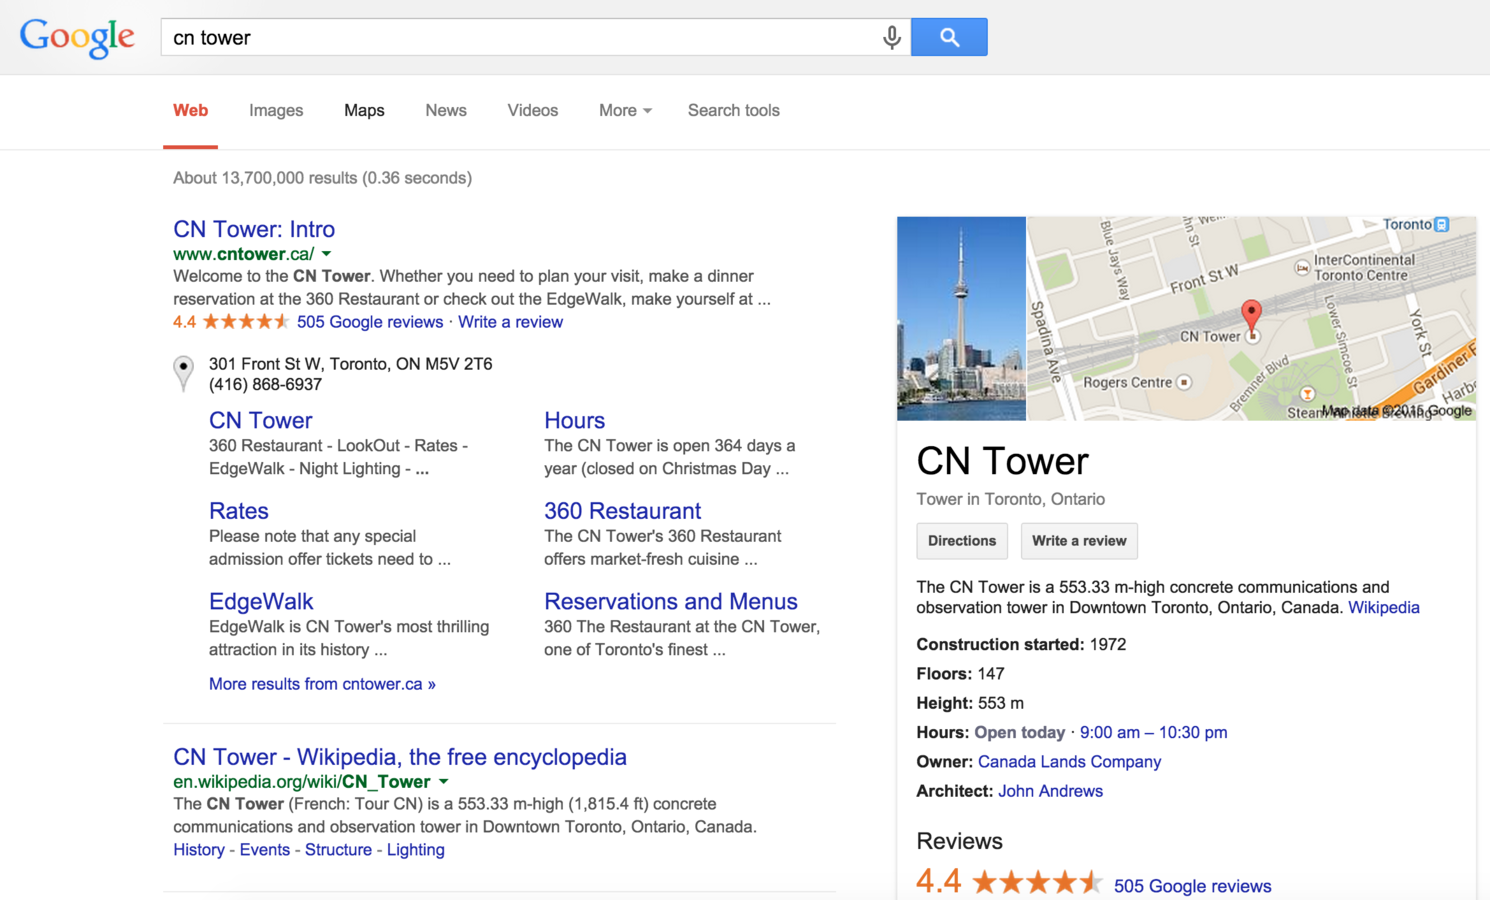Viewport: 1490px width, 900px height.
Task: Open the CN Tower skyline photo thumbnail
Action: click(x=961, y=318)
